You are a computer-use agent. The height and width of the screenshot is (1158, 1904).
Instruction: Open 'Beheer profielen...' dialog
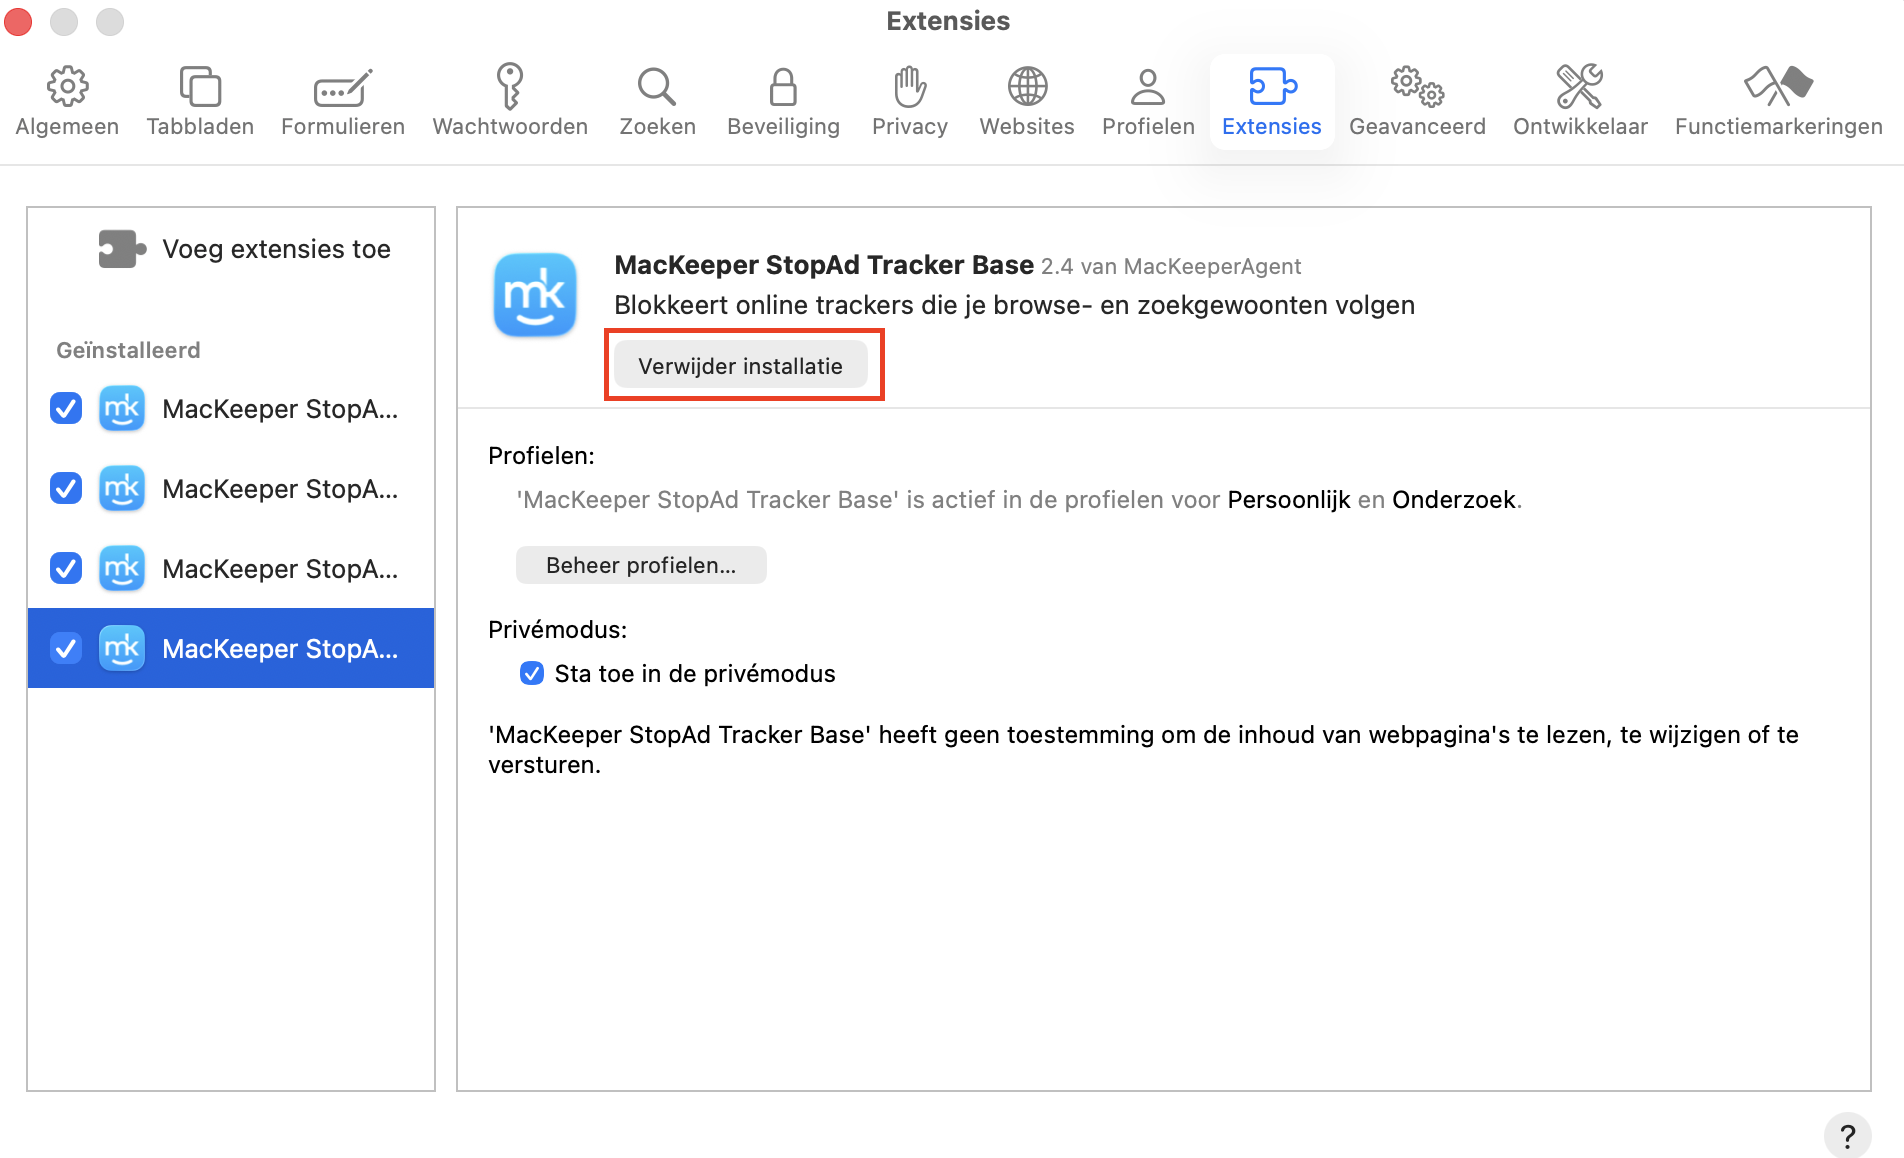point(640,564)
